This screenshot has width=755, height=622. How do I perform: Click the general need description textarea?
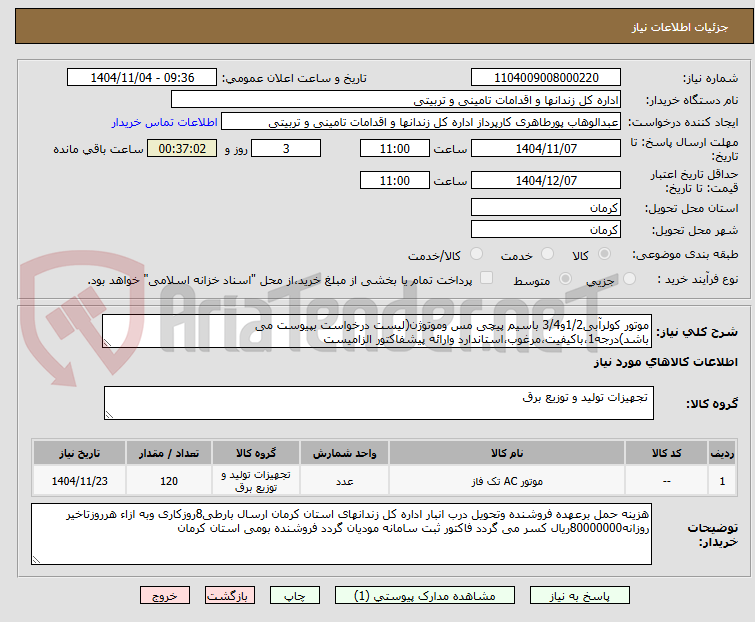point(377,331)
